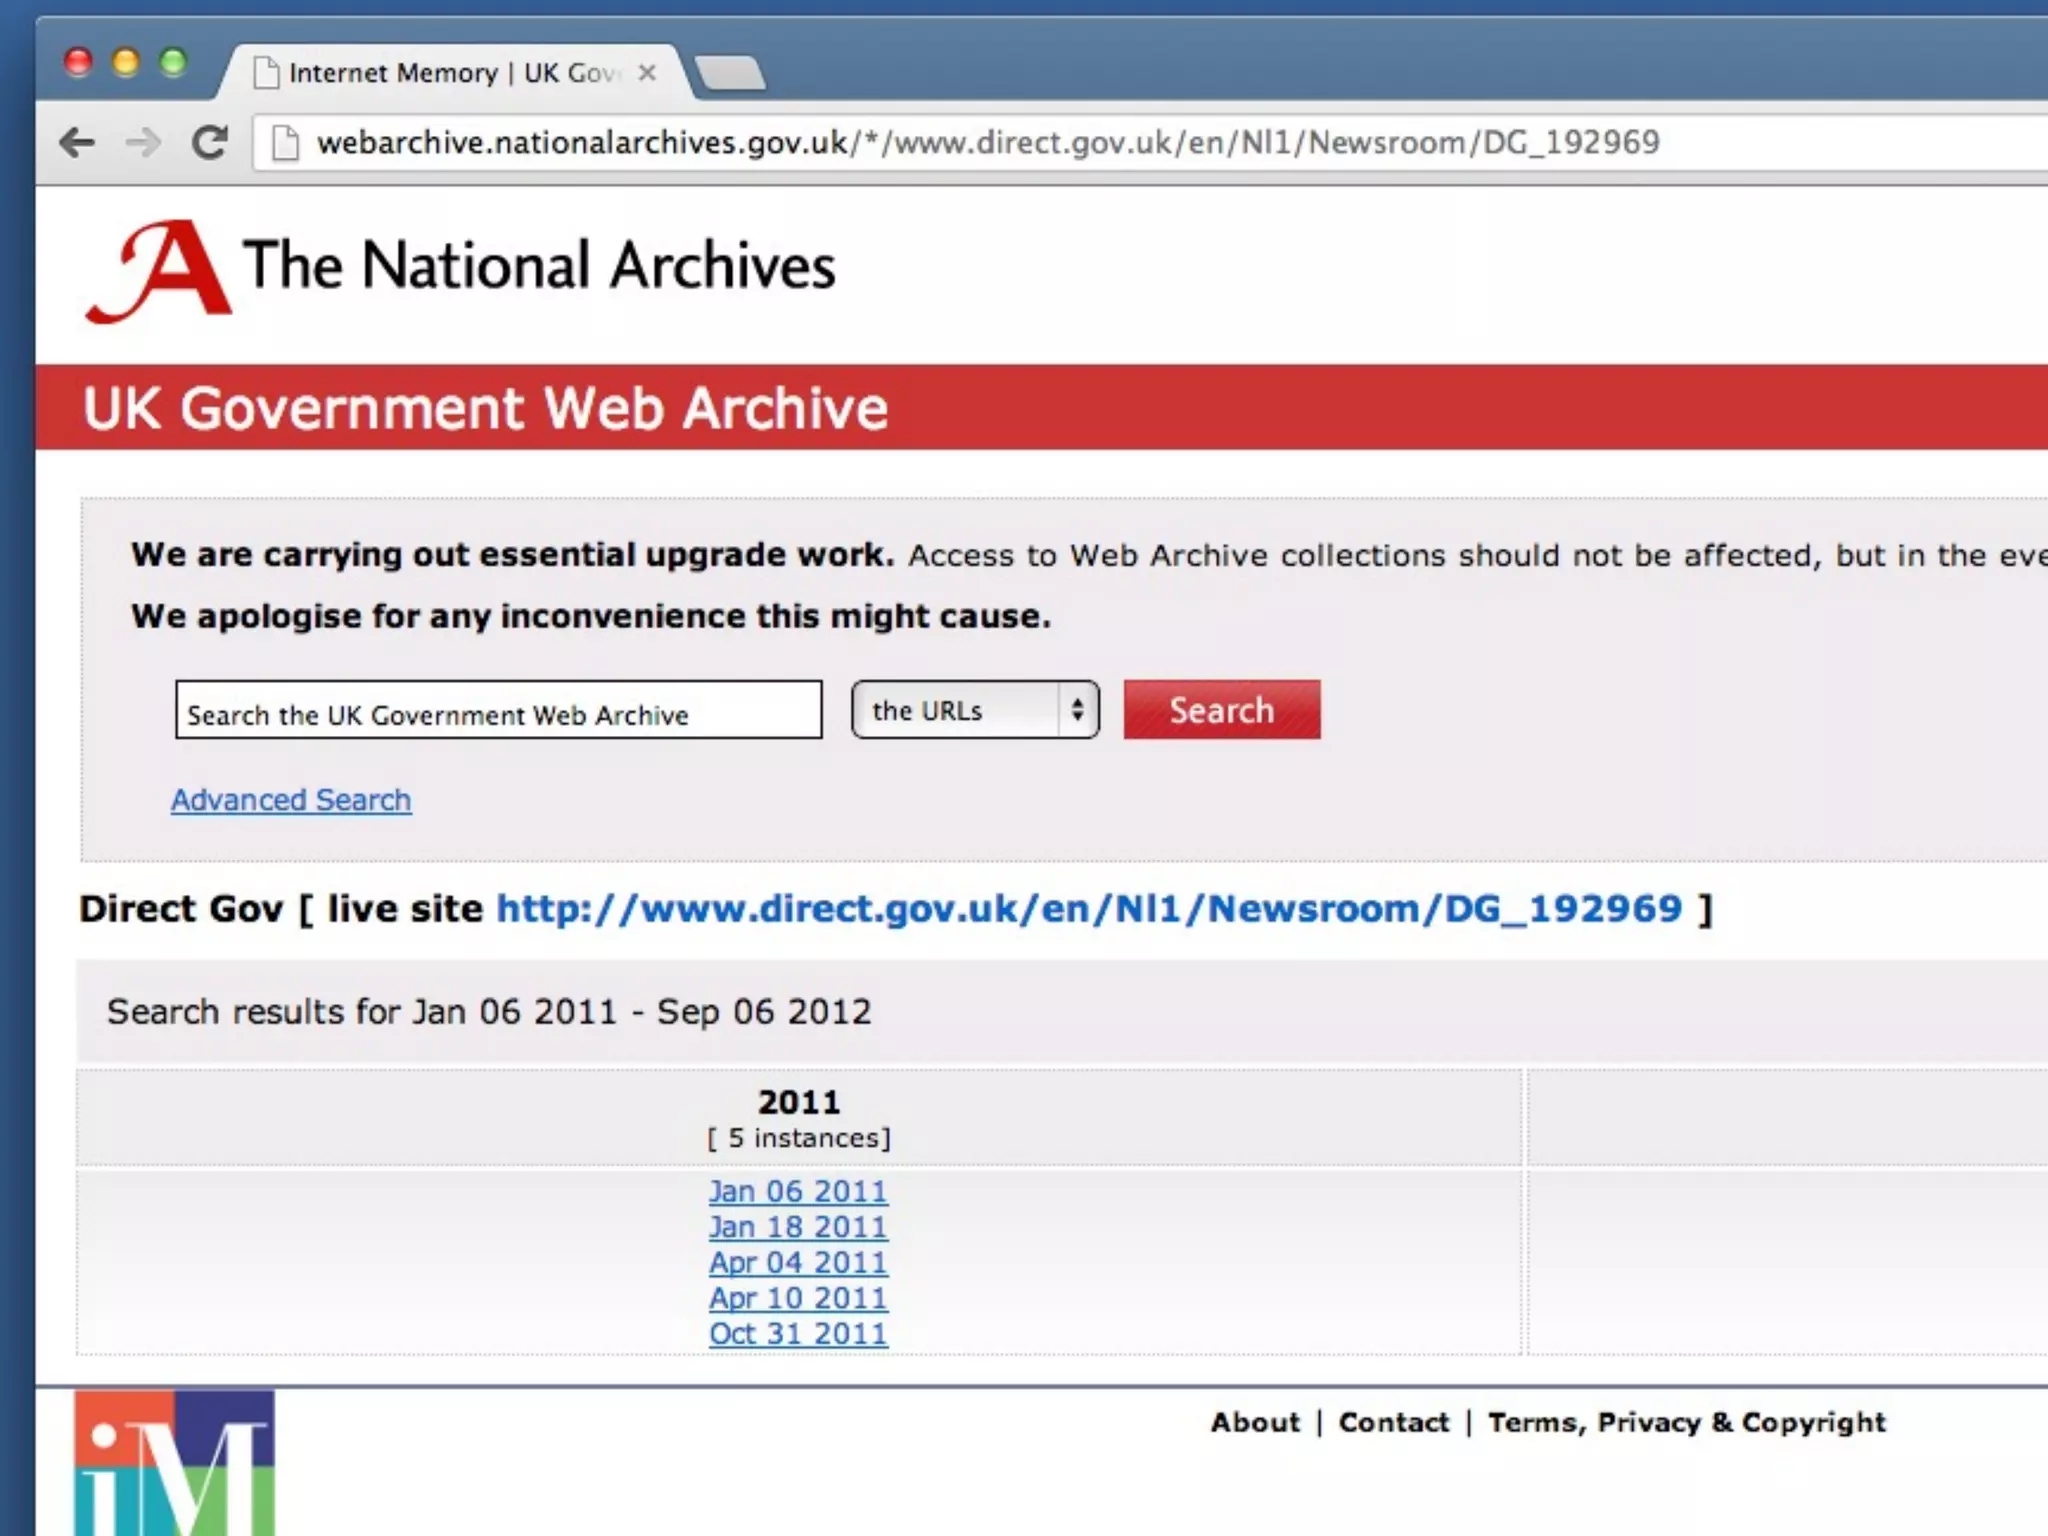
Task: Click the browser forward arrow
Action: [x=143, y=143]
